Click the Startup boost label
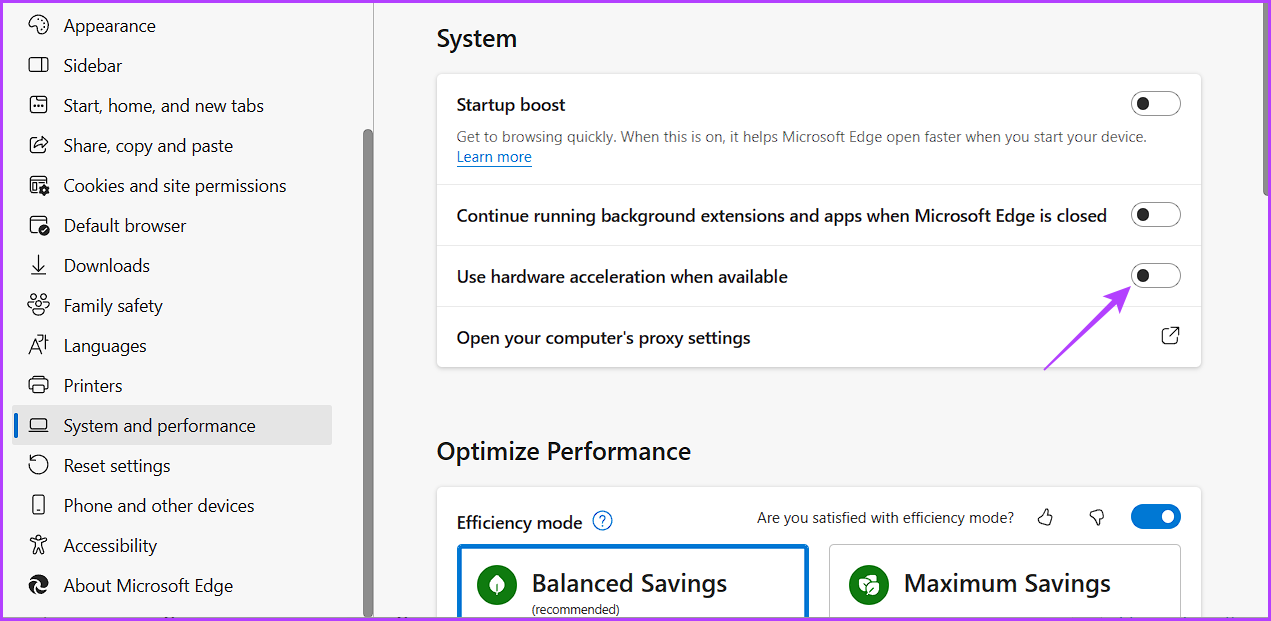1271x621 pixels. pos(511,105)
